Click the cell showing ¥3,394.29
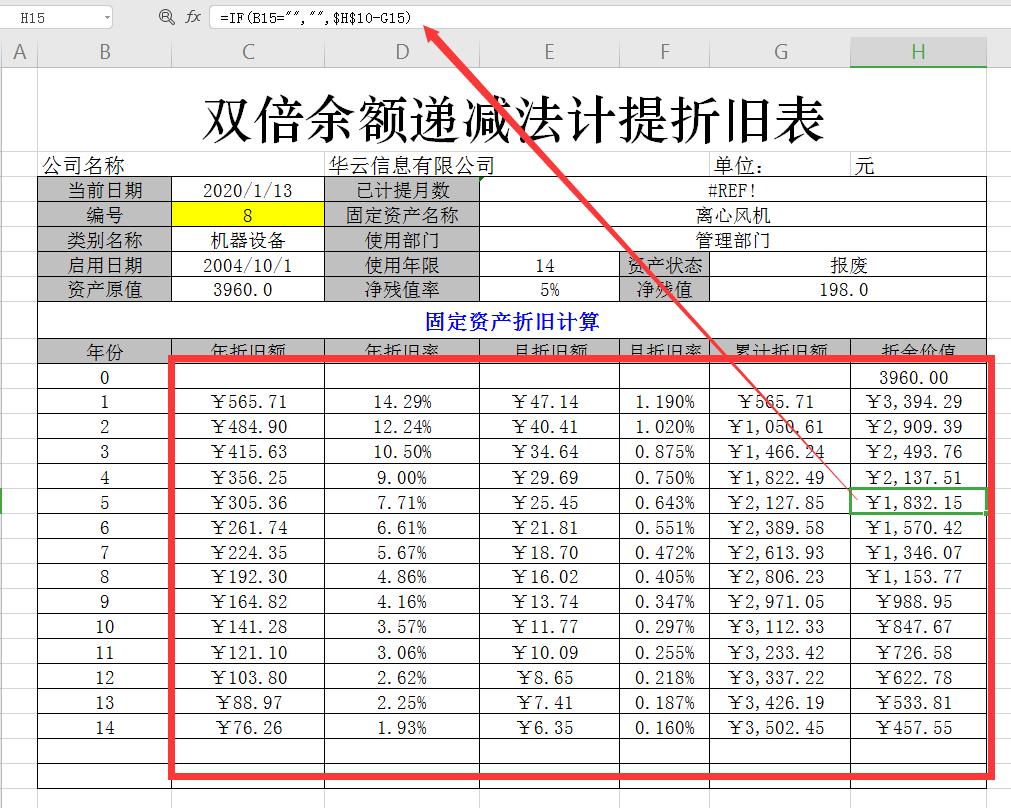Viewport: 1011px width, 808px height. click(x=917, y=402)
